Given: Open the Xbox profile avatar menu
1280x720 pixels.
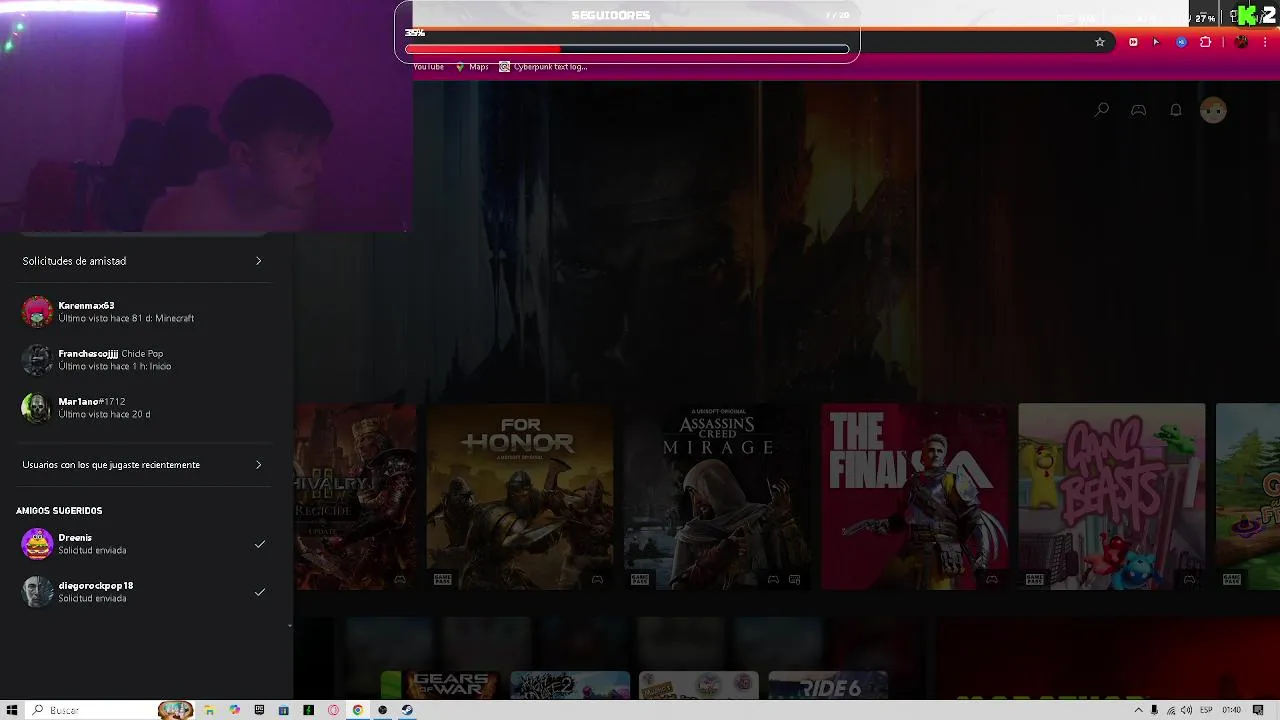Looking at the screenshot, I should click(1213, 110).
